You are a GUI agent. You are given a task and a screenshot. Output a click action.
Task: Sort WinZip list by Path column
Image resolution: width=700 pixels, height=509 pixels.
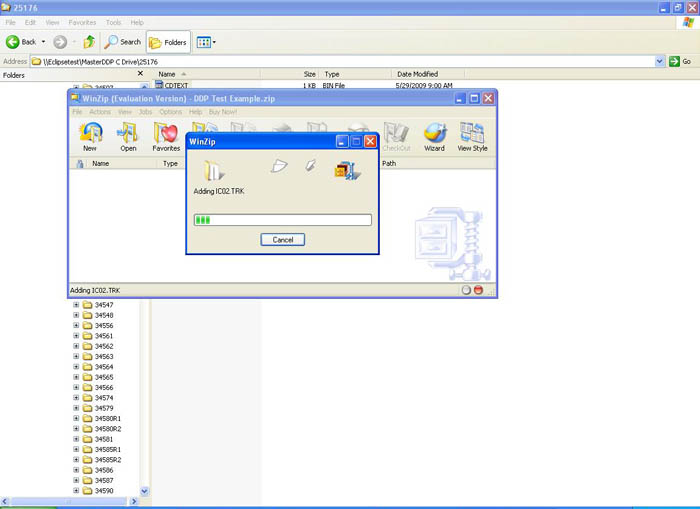389,163
